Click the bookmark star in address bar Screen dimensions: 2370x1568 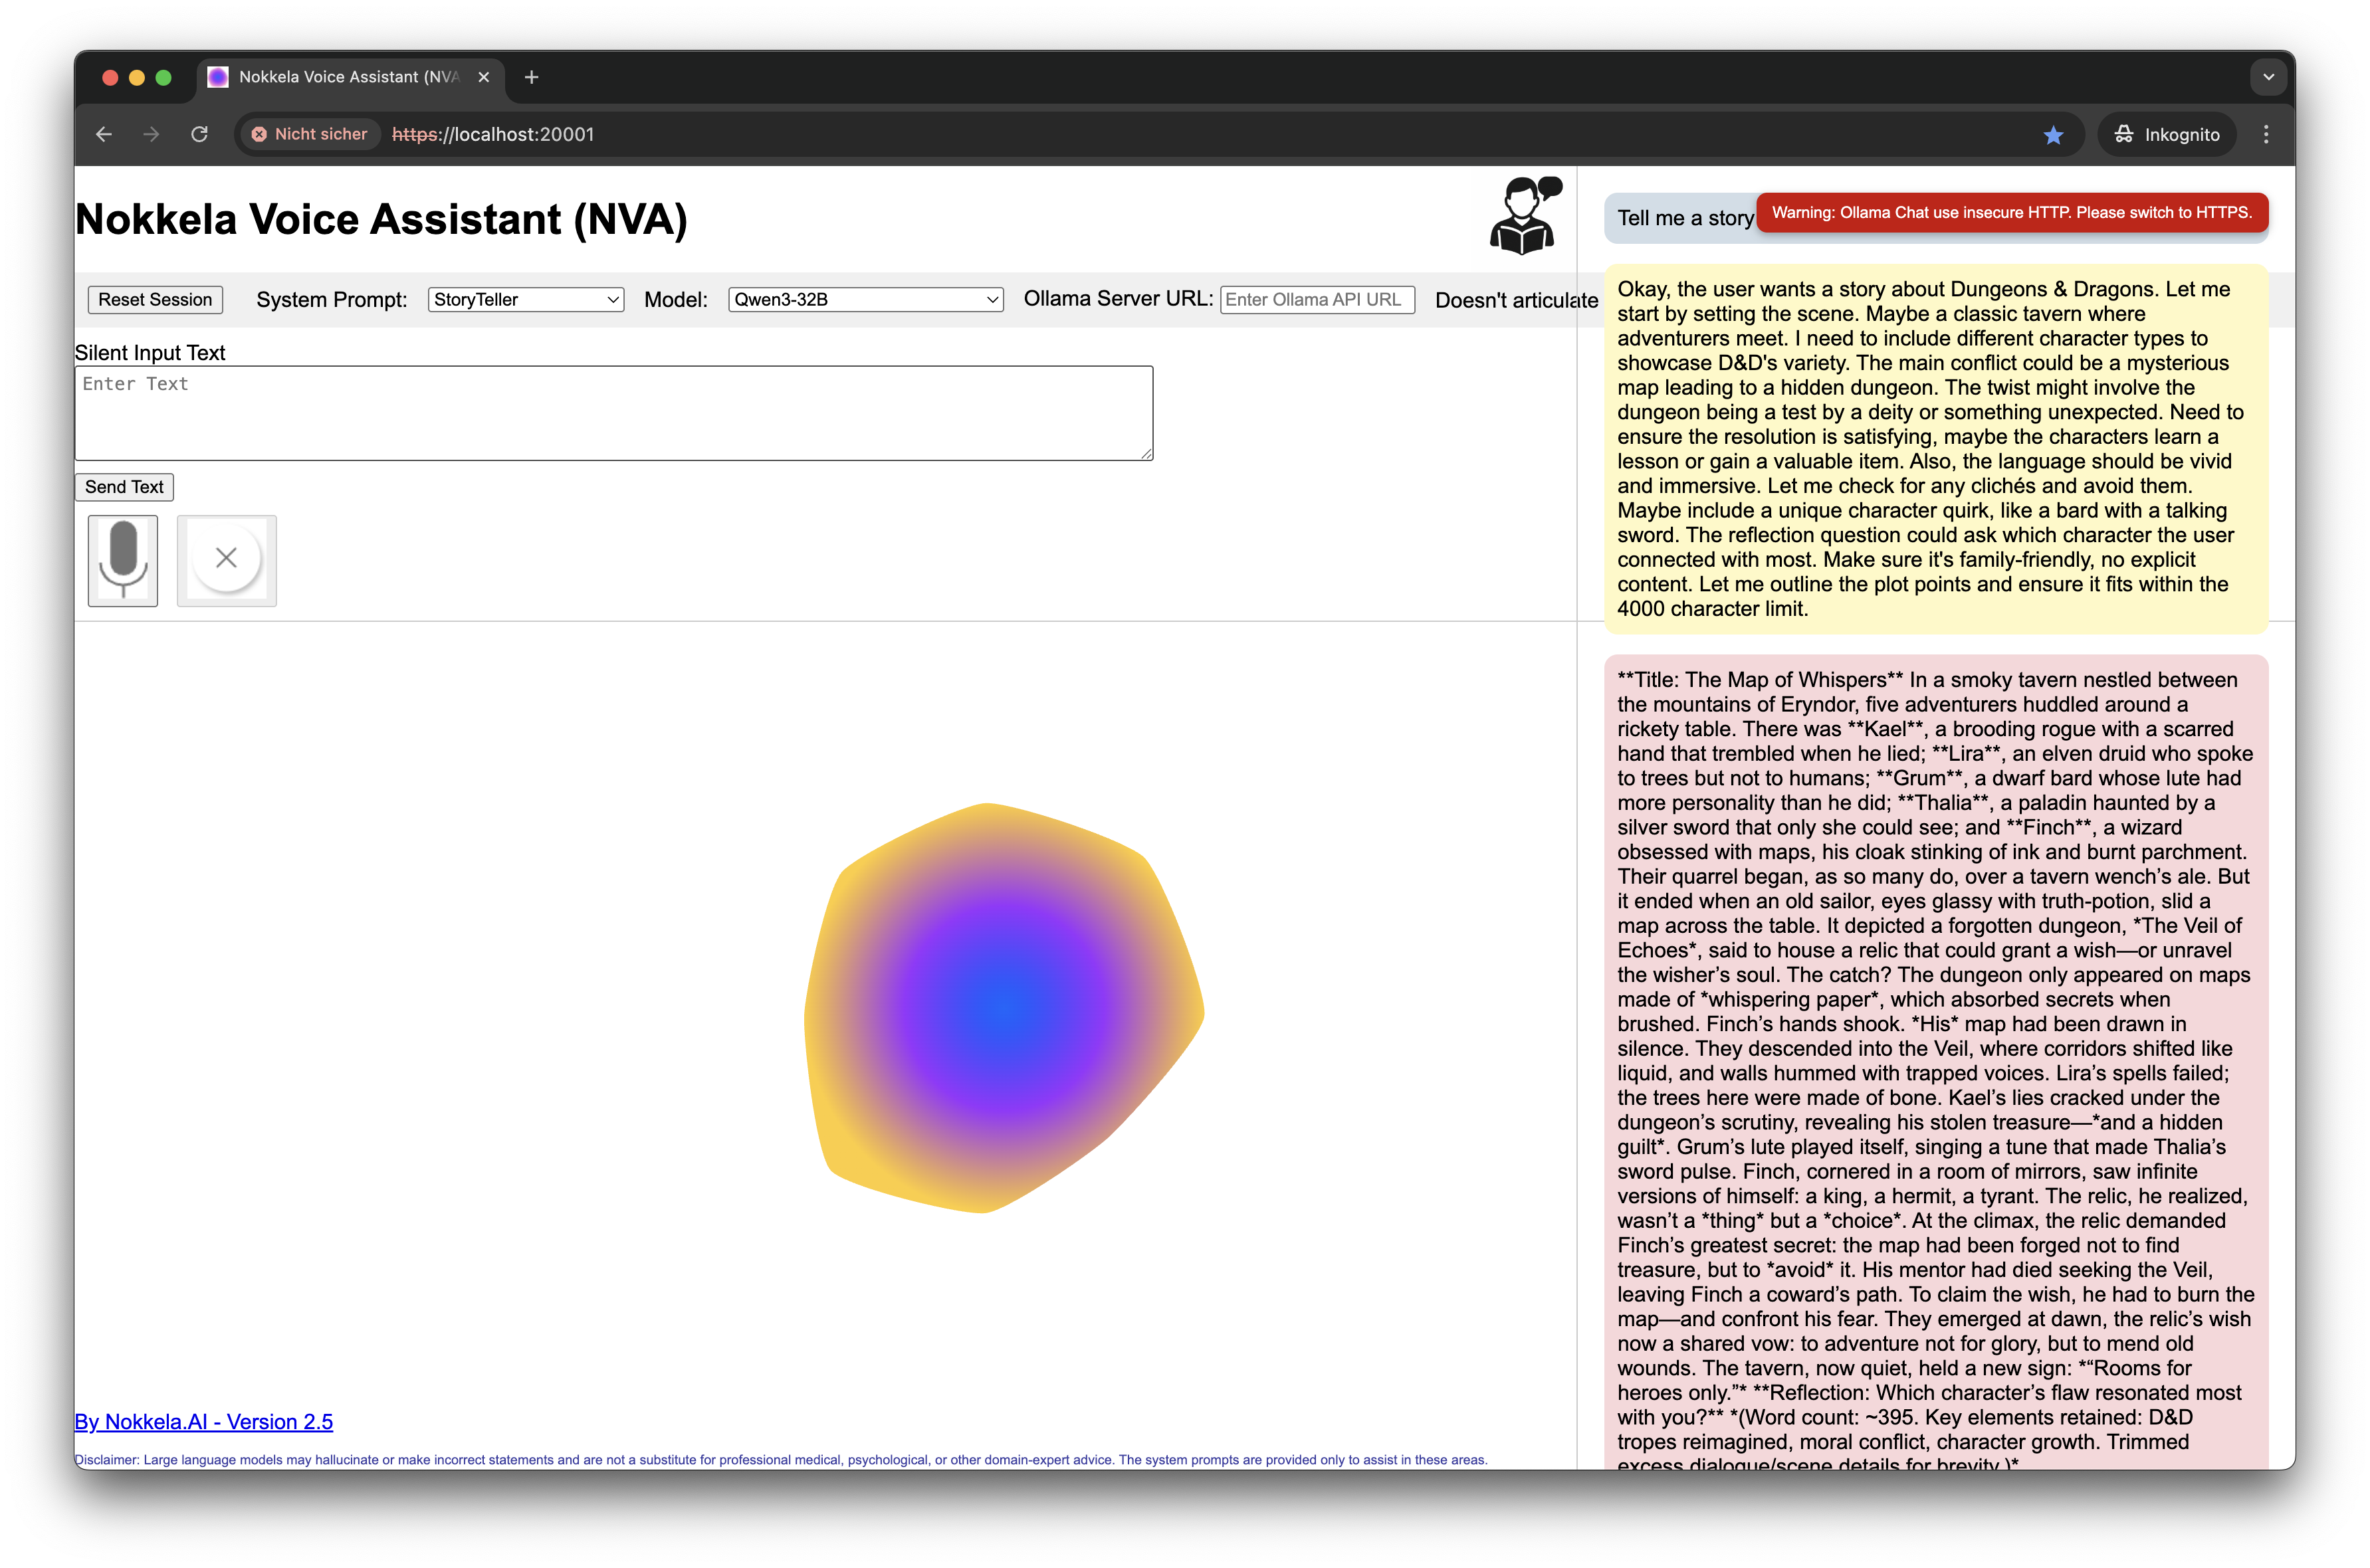click(x=2053, y=135)
